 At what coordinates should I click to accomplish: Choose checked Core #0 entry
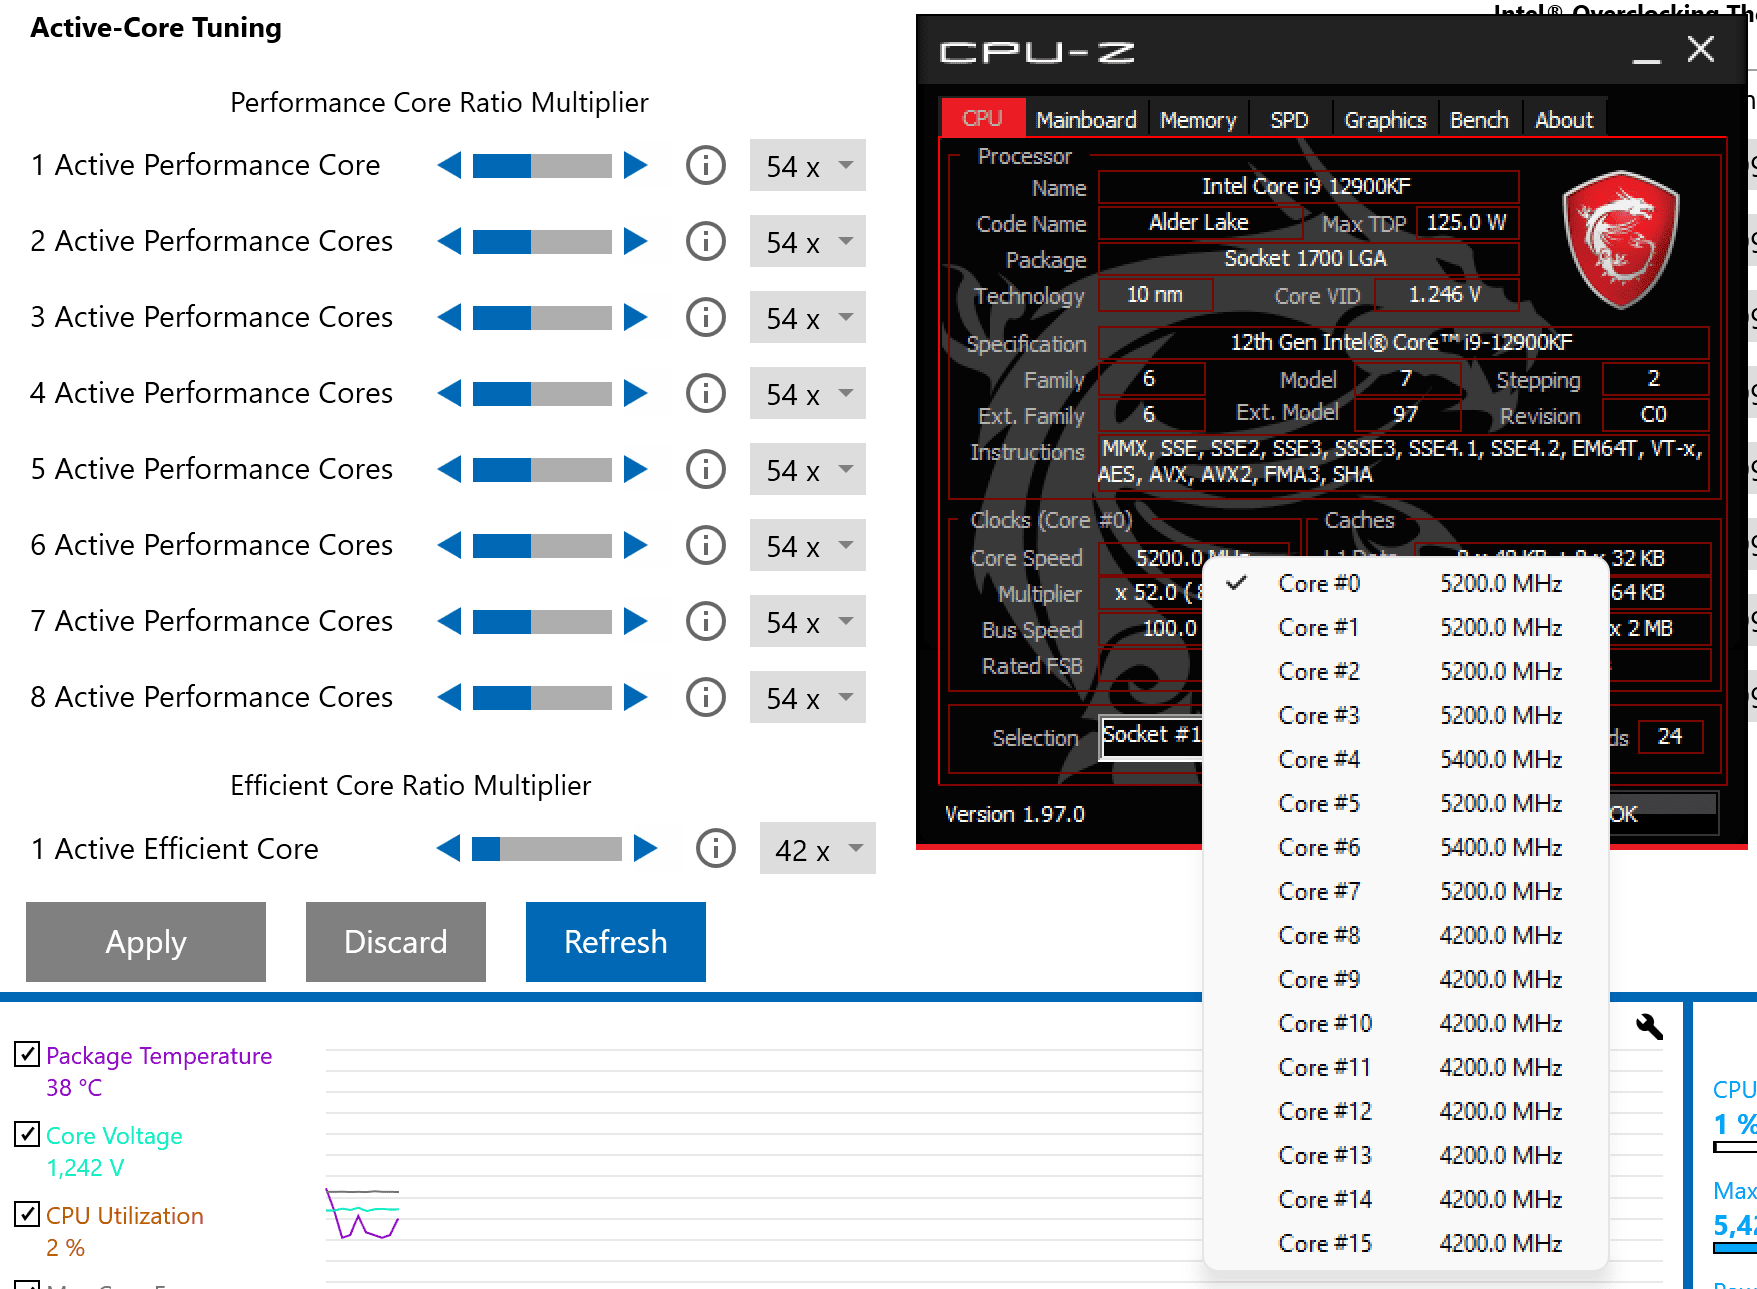pyautogui.click(x=1406, y=583)
